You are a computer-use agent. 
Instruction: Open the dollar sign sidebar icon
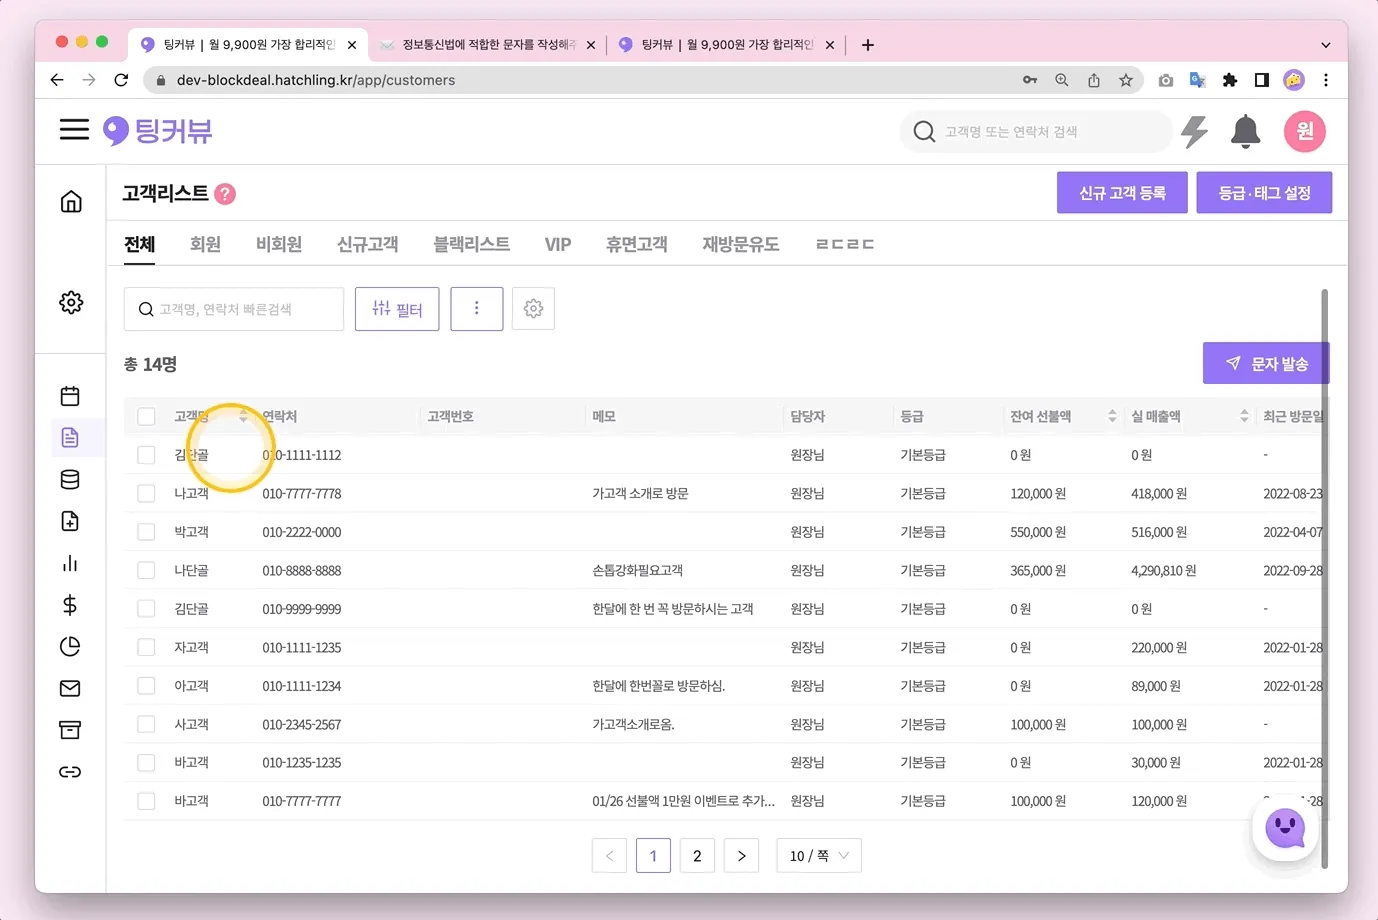70,605
